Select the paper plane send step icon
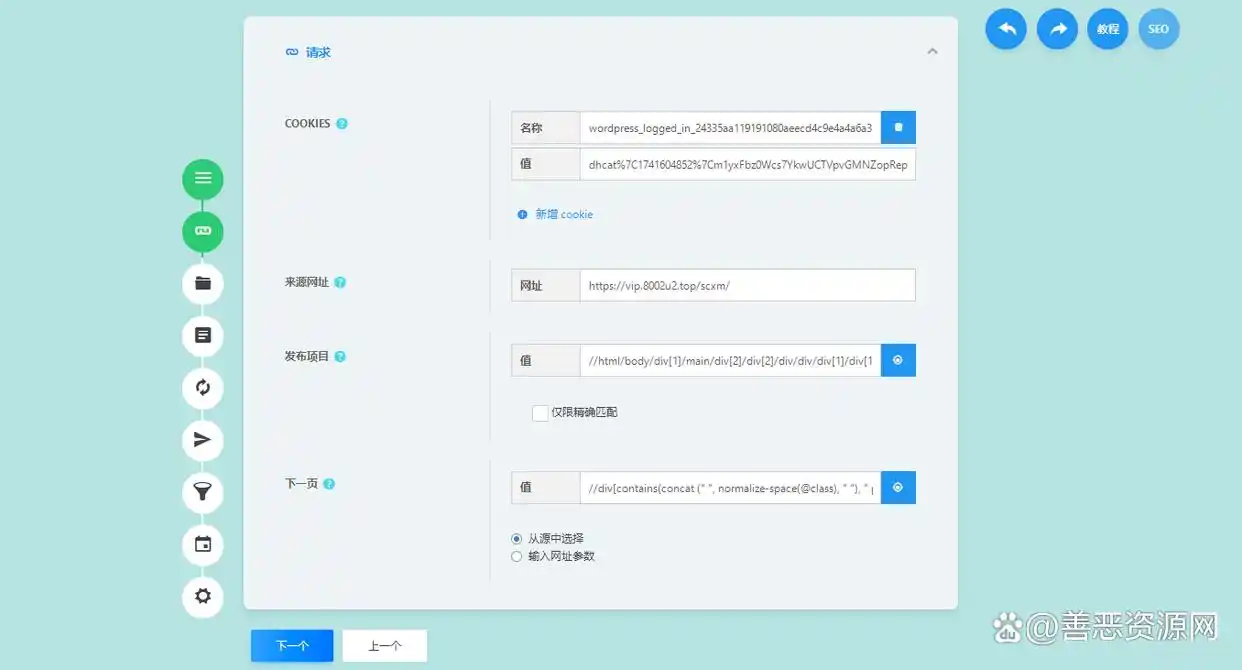1242x670 pixels. coord(203,439)
